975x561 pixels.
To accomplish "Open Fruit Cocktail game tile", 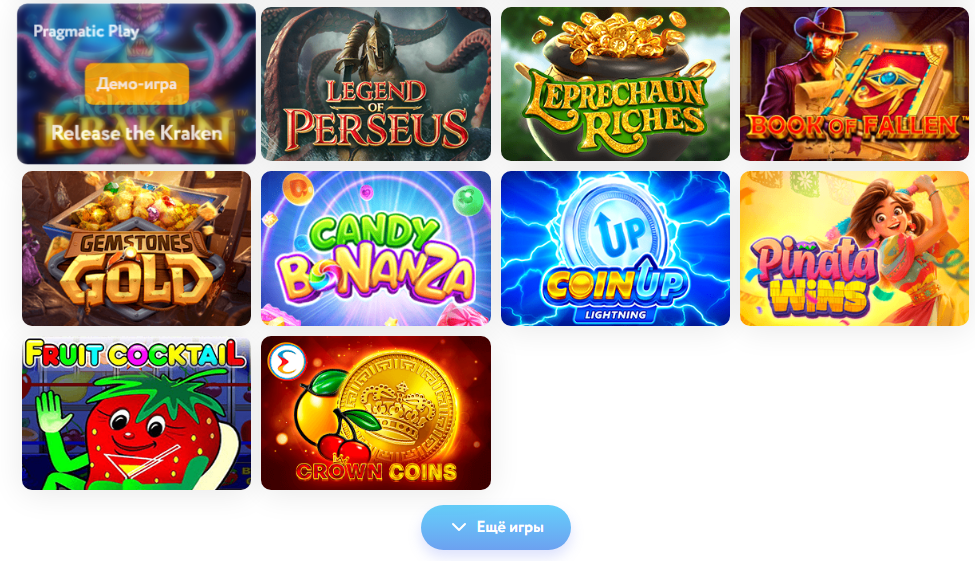I will pos(136,413).
